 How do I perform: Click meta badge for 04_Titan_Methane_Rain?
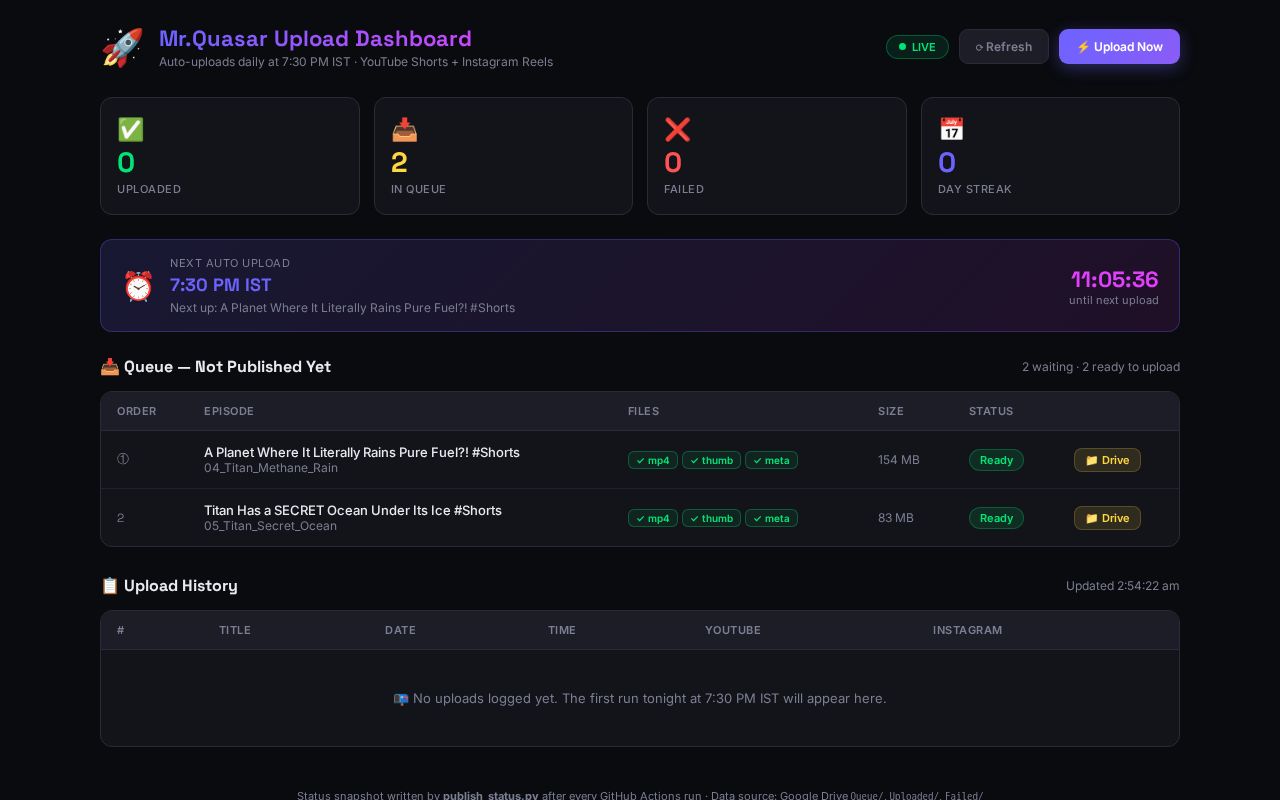(771, 460)
